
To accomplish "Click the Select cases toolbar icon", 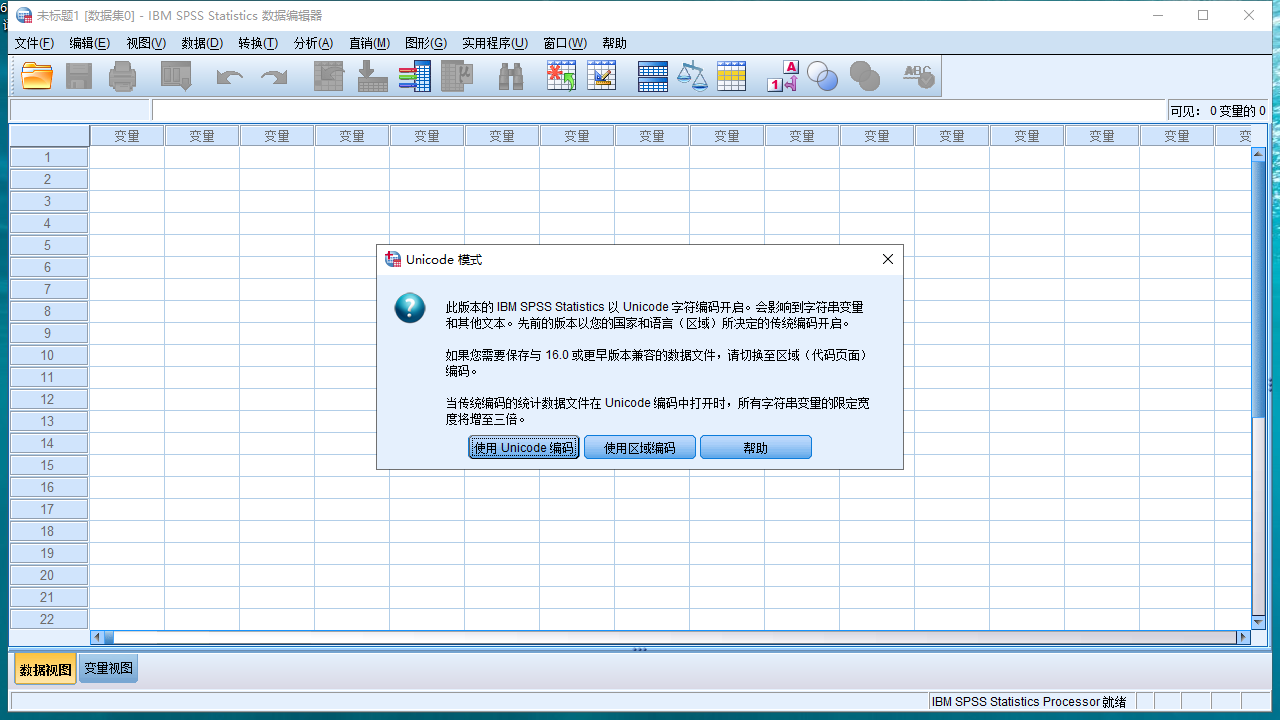I will coord(731,76).
